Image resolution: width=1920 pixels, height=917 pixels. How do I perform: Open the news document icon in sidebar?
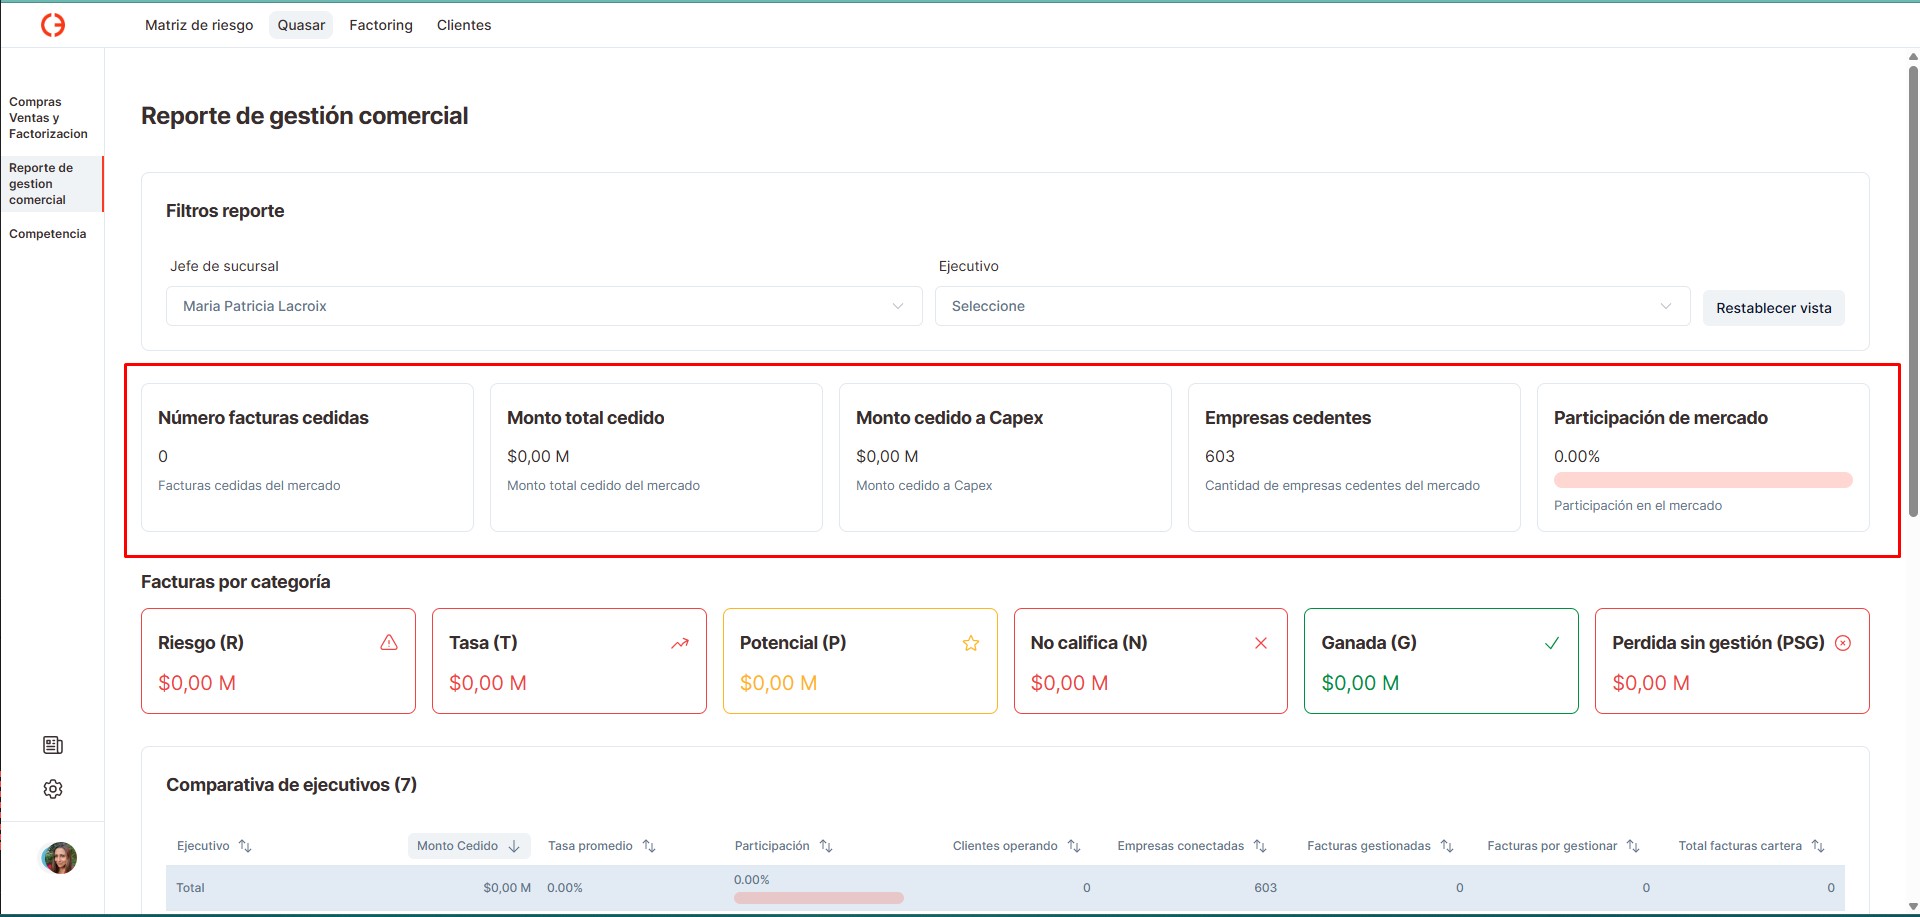point(53,745)
